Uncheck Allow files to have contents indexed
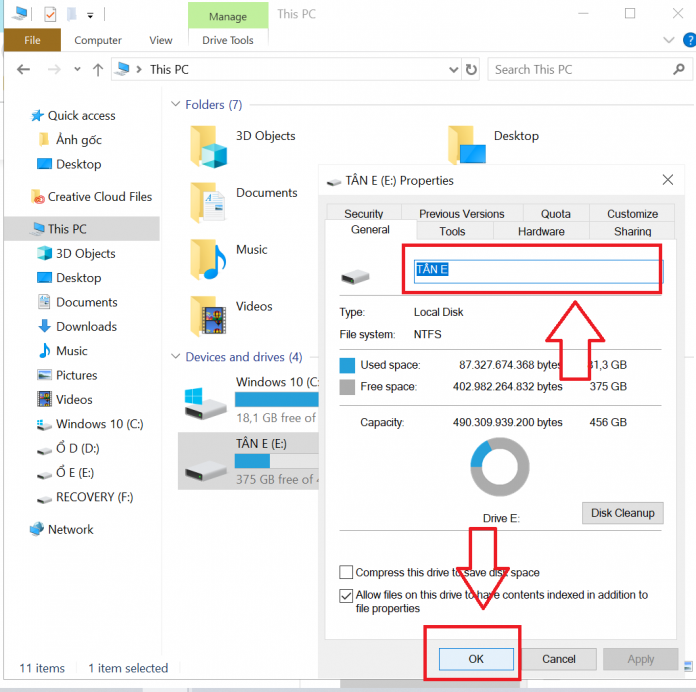Screen dimensions: 696x692 click(346, 595)
